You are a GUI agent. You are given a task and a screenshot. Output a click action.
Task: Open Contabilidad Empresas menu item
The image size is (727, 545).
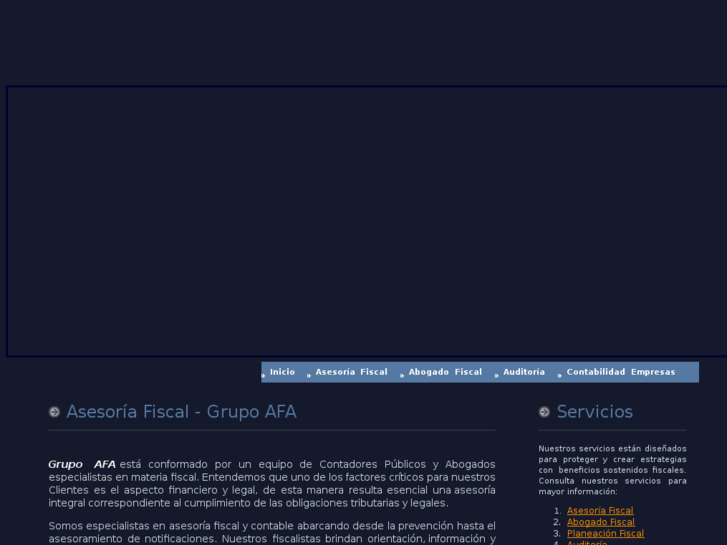point(621,372)
